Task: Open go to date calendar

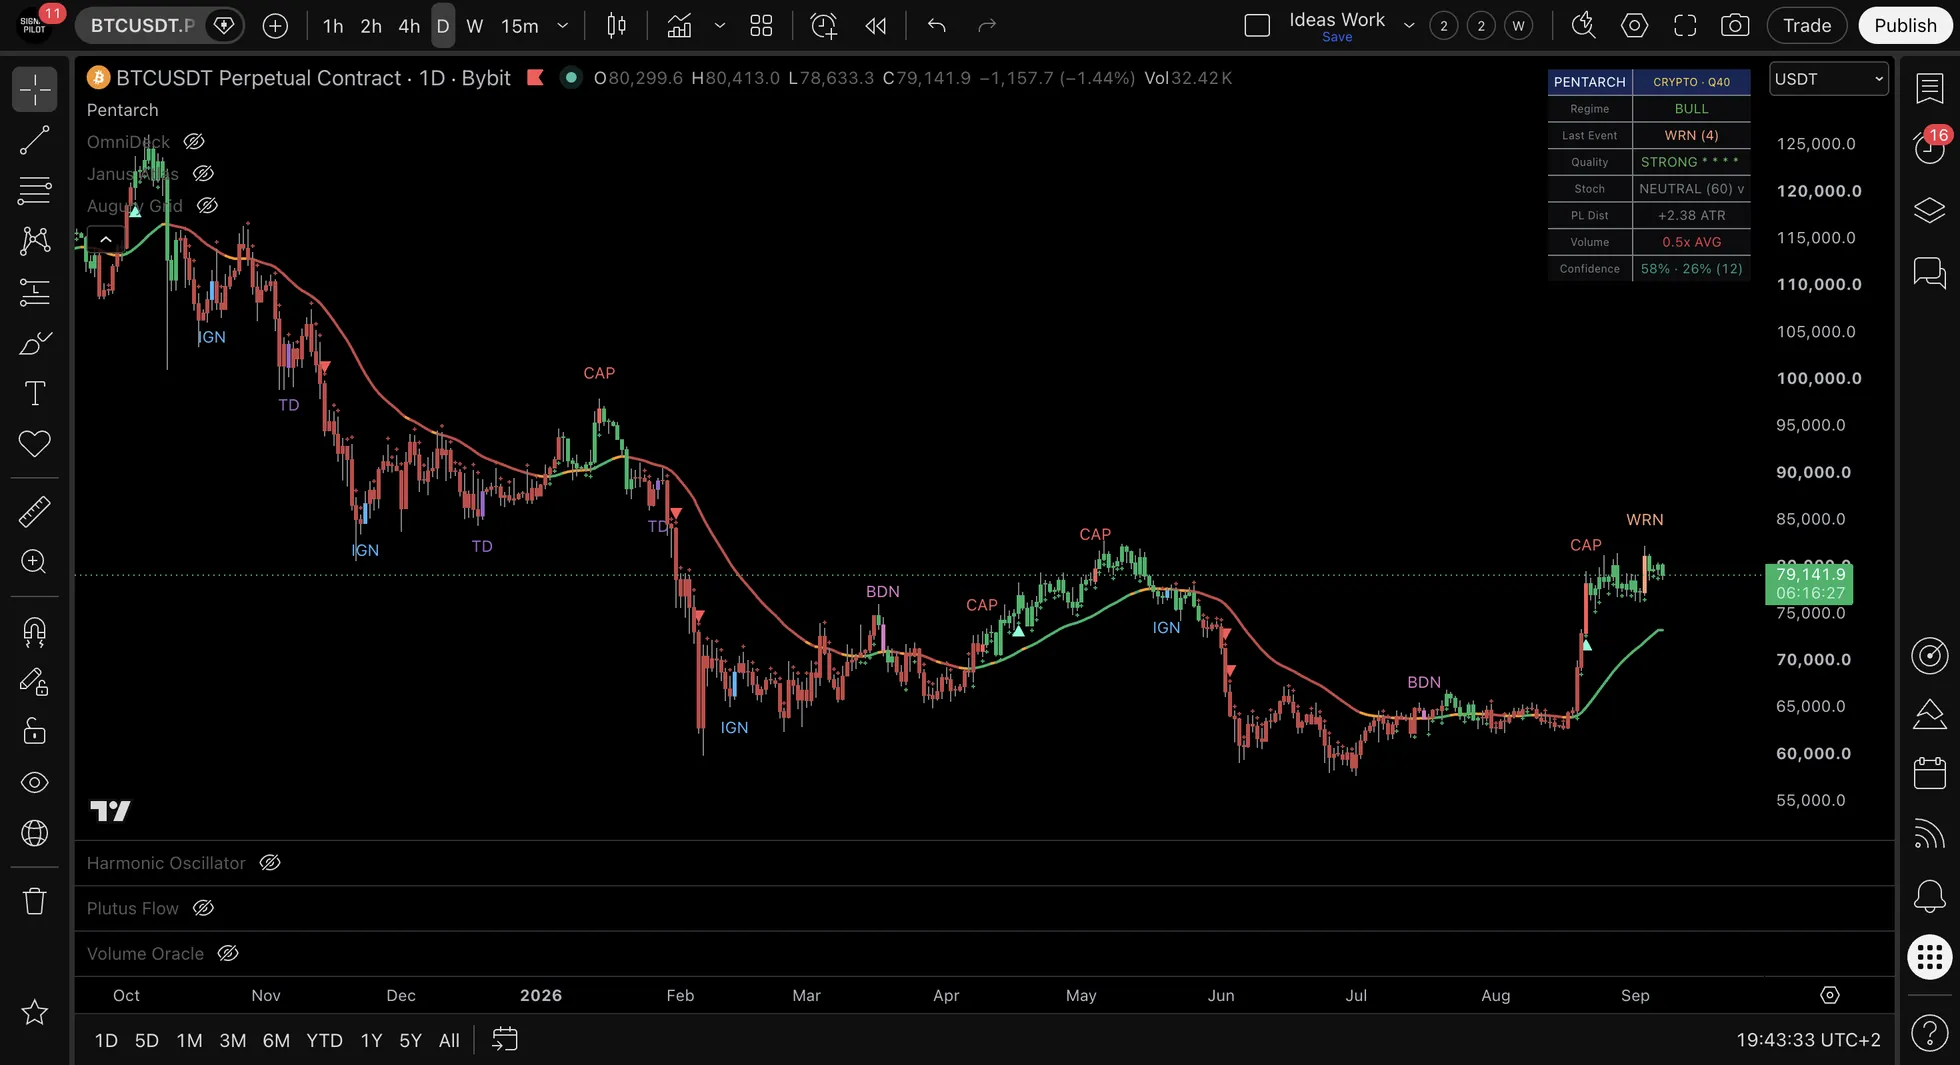Action: [505, 1040]
